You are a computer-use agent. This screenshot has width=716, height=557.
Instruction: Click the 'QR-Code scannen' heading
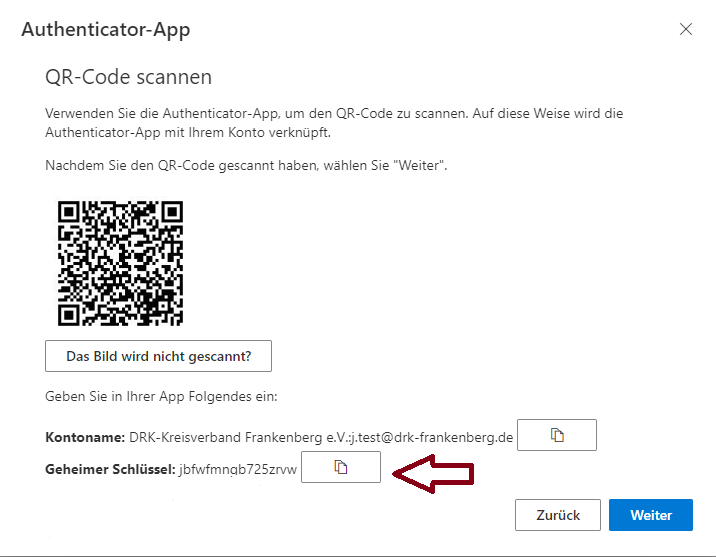(x=128, y=77)
